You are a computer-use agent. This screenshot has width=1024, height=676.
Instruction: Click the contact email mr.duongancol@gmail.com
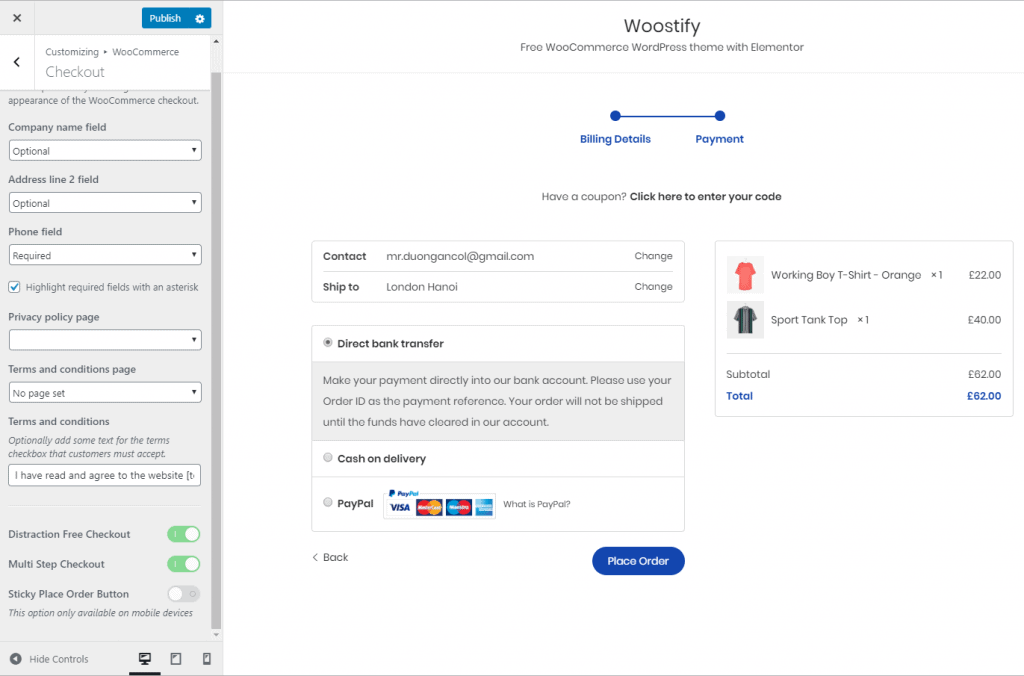point(460,257)
